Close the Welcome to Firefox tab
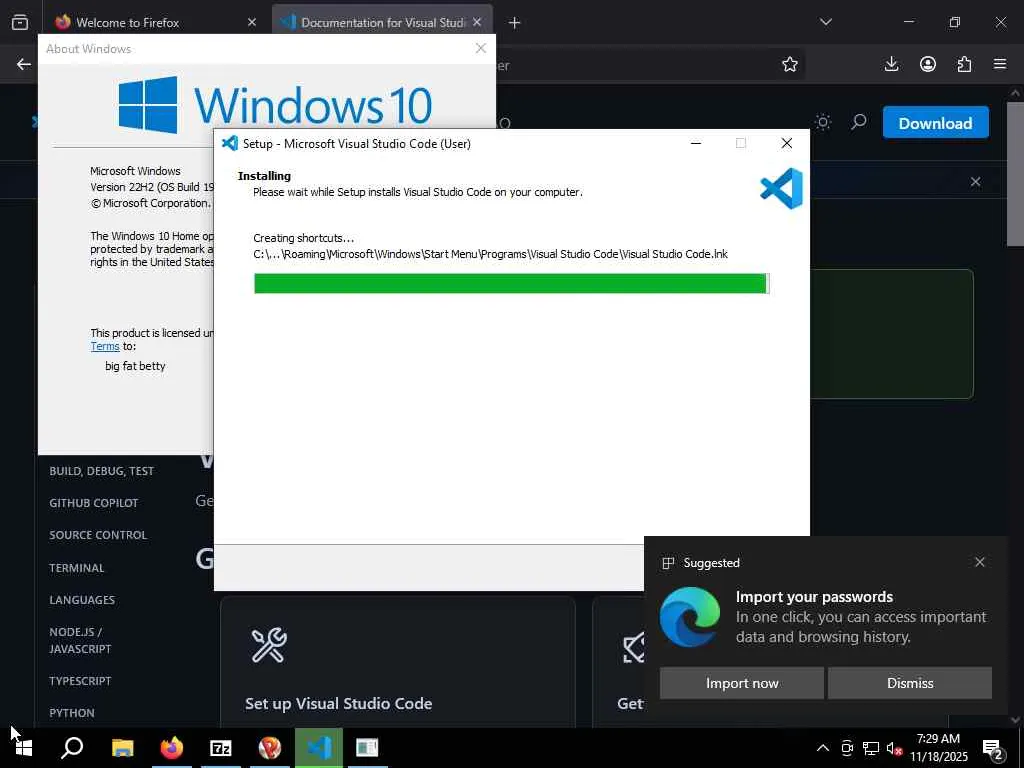Image resolution: width=1024 pixels, height=768 pixels. pyautogui.click(x=252, y=22)
